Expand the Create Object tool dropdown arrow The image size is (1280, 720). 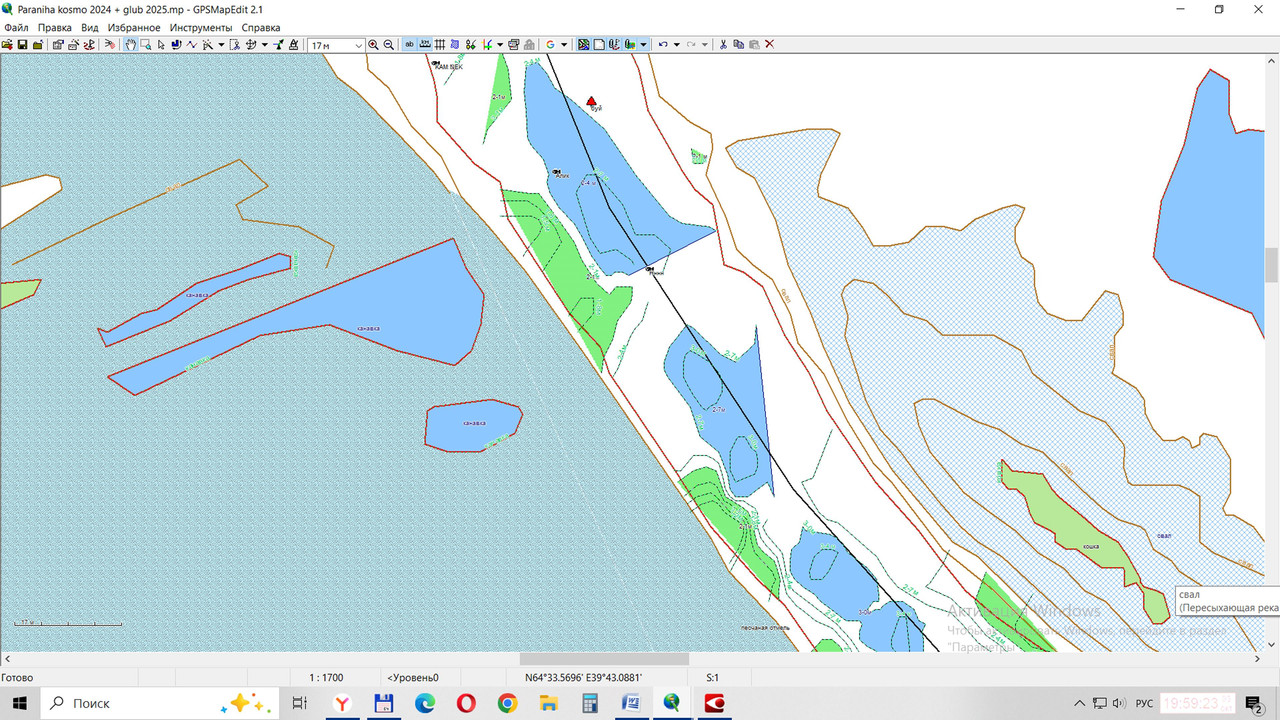(221, 45)
